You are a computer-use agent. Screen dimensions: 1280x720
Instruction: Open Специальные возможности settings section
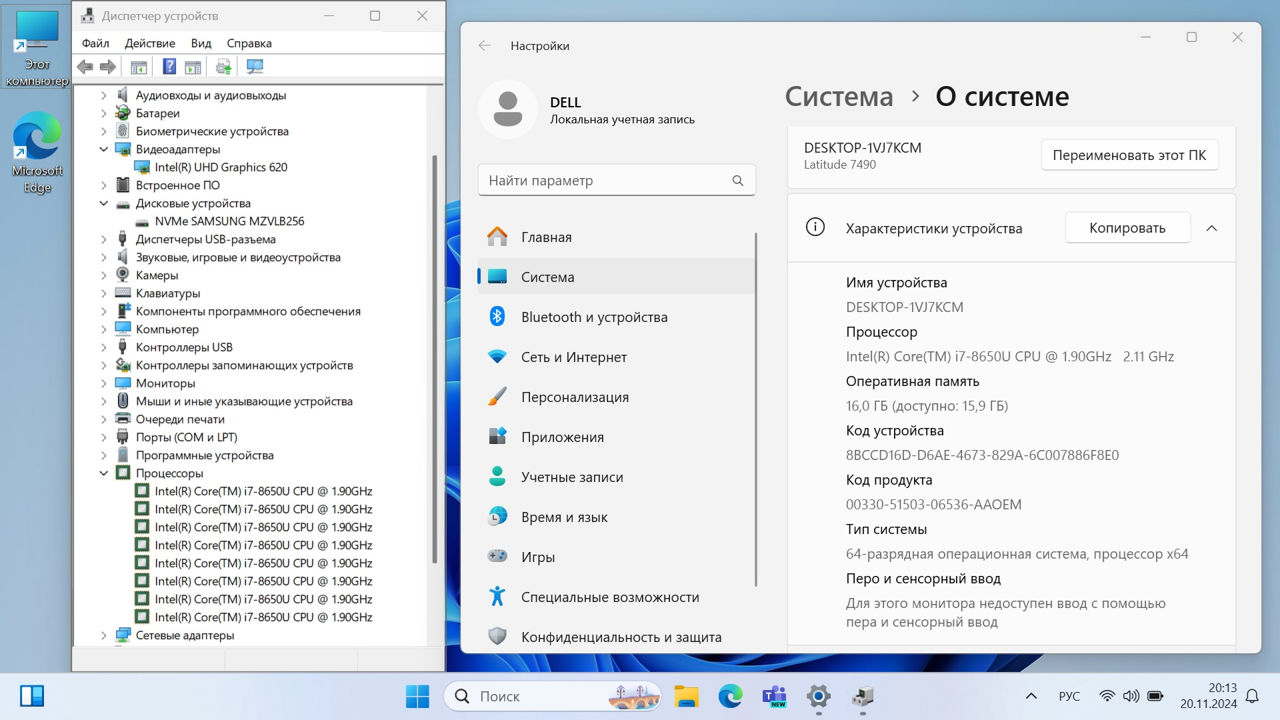click(616, 597)
